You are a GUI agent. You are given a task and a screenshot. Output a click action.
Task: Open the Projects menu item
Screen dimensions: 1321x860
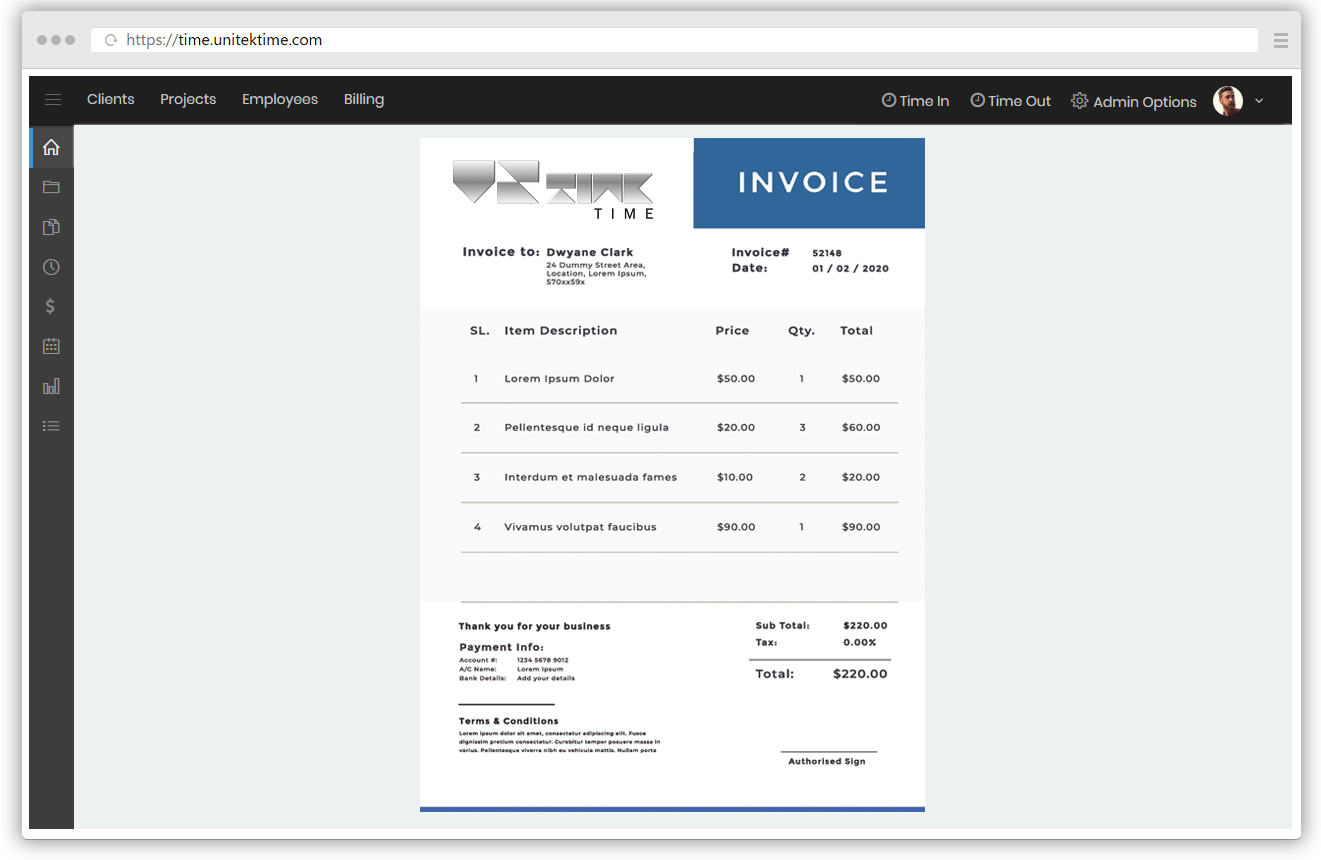188,99
